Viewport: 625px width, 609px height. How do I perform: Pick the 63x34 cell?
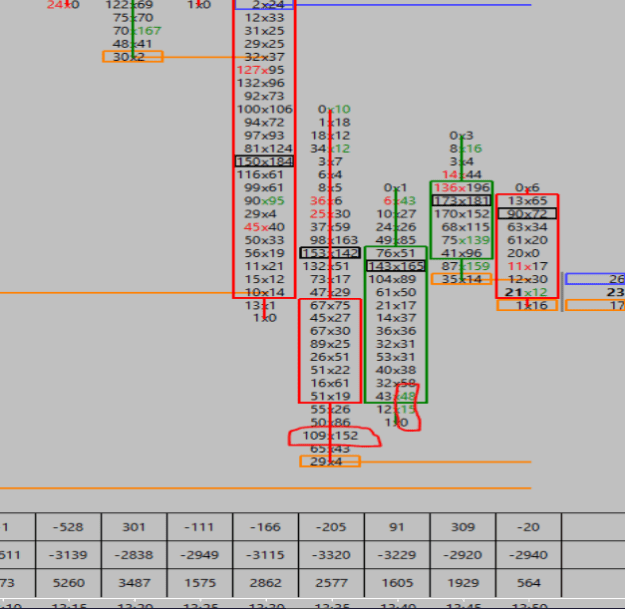[527, 227]
